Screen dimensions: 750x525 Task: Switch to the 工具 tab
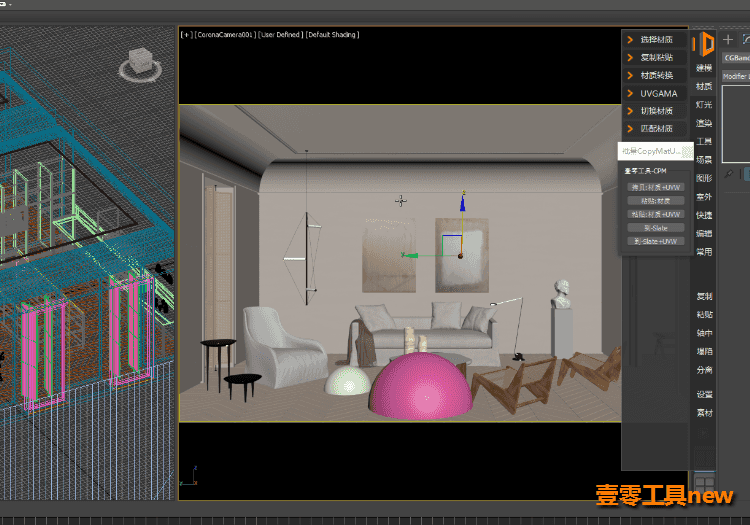click(x=704, y=142)
